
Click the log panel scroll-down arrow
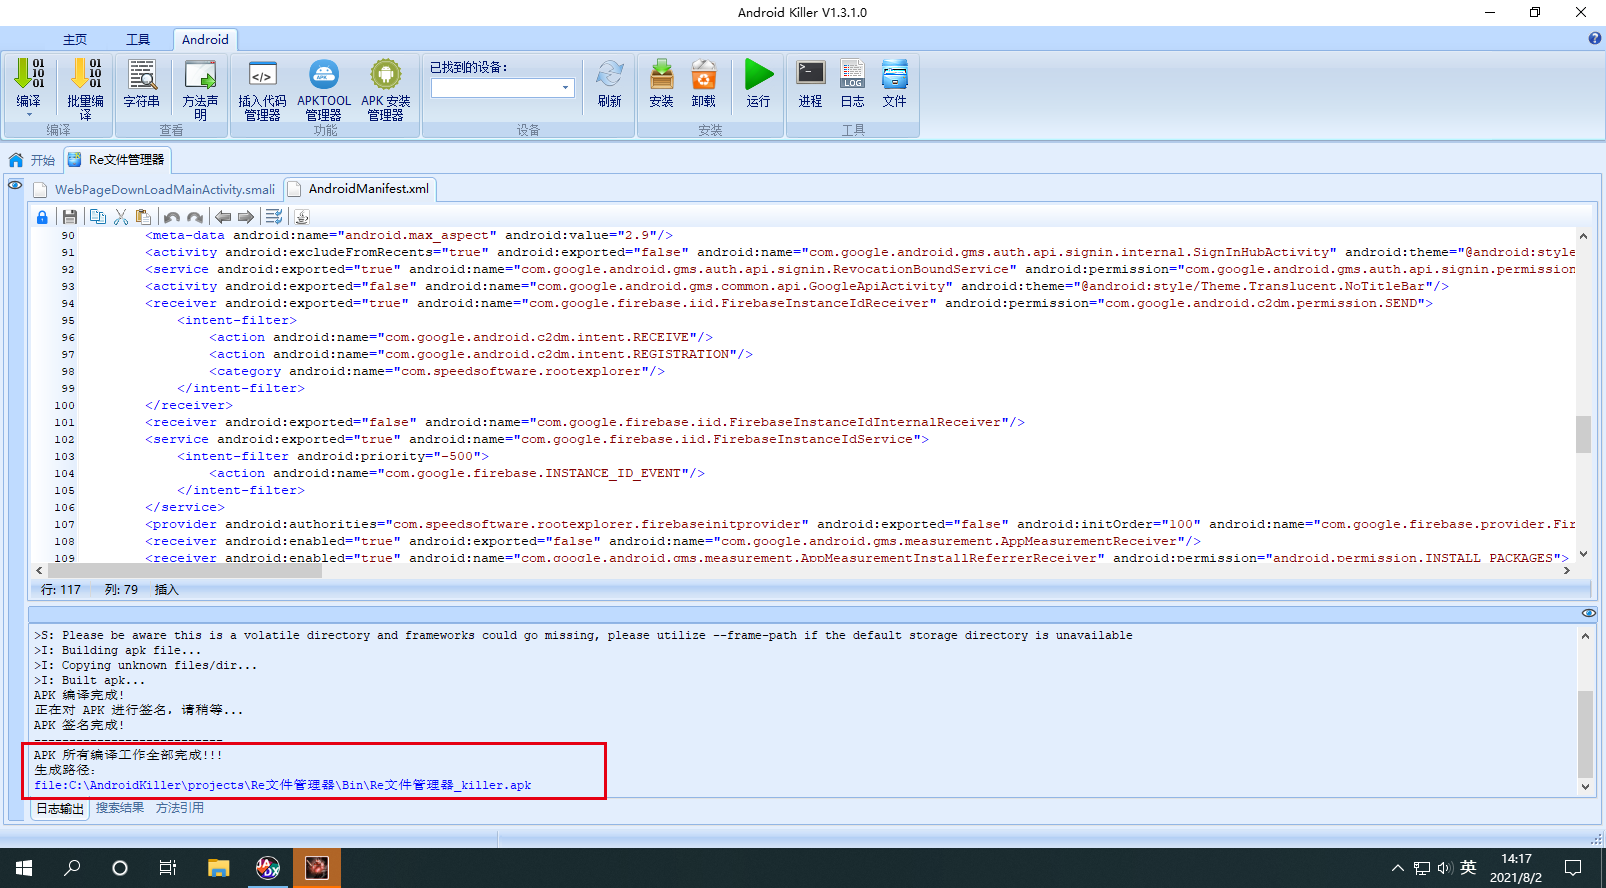point(1585,787)
